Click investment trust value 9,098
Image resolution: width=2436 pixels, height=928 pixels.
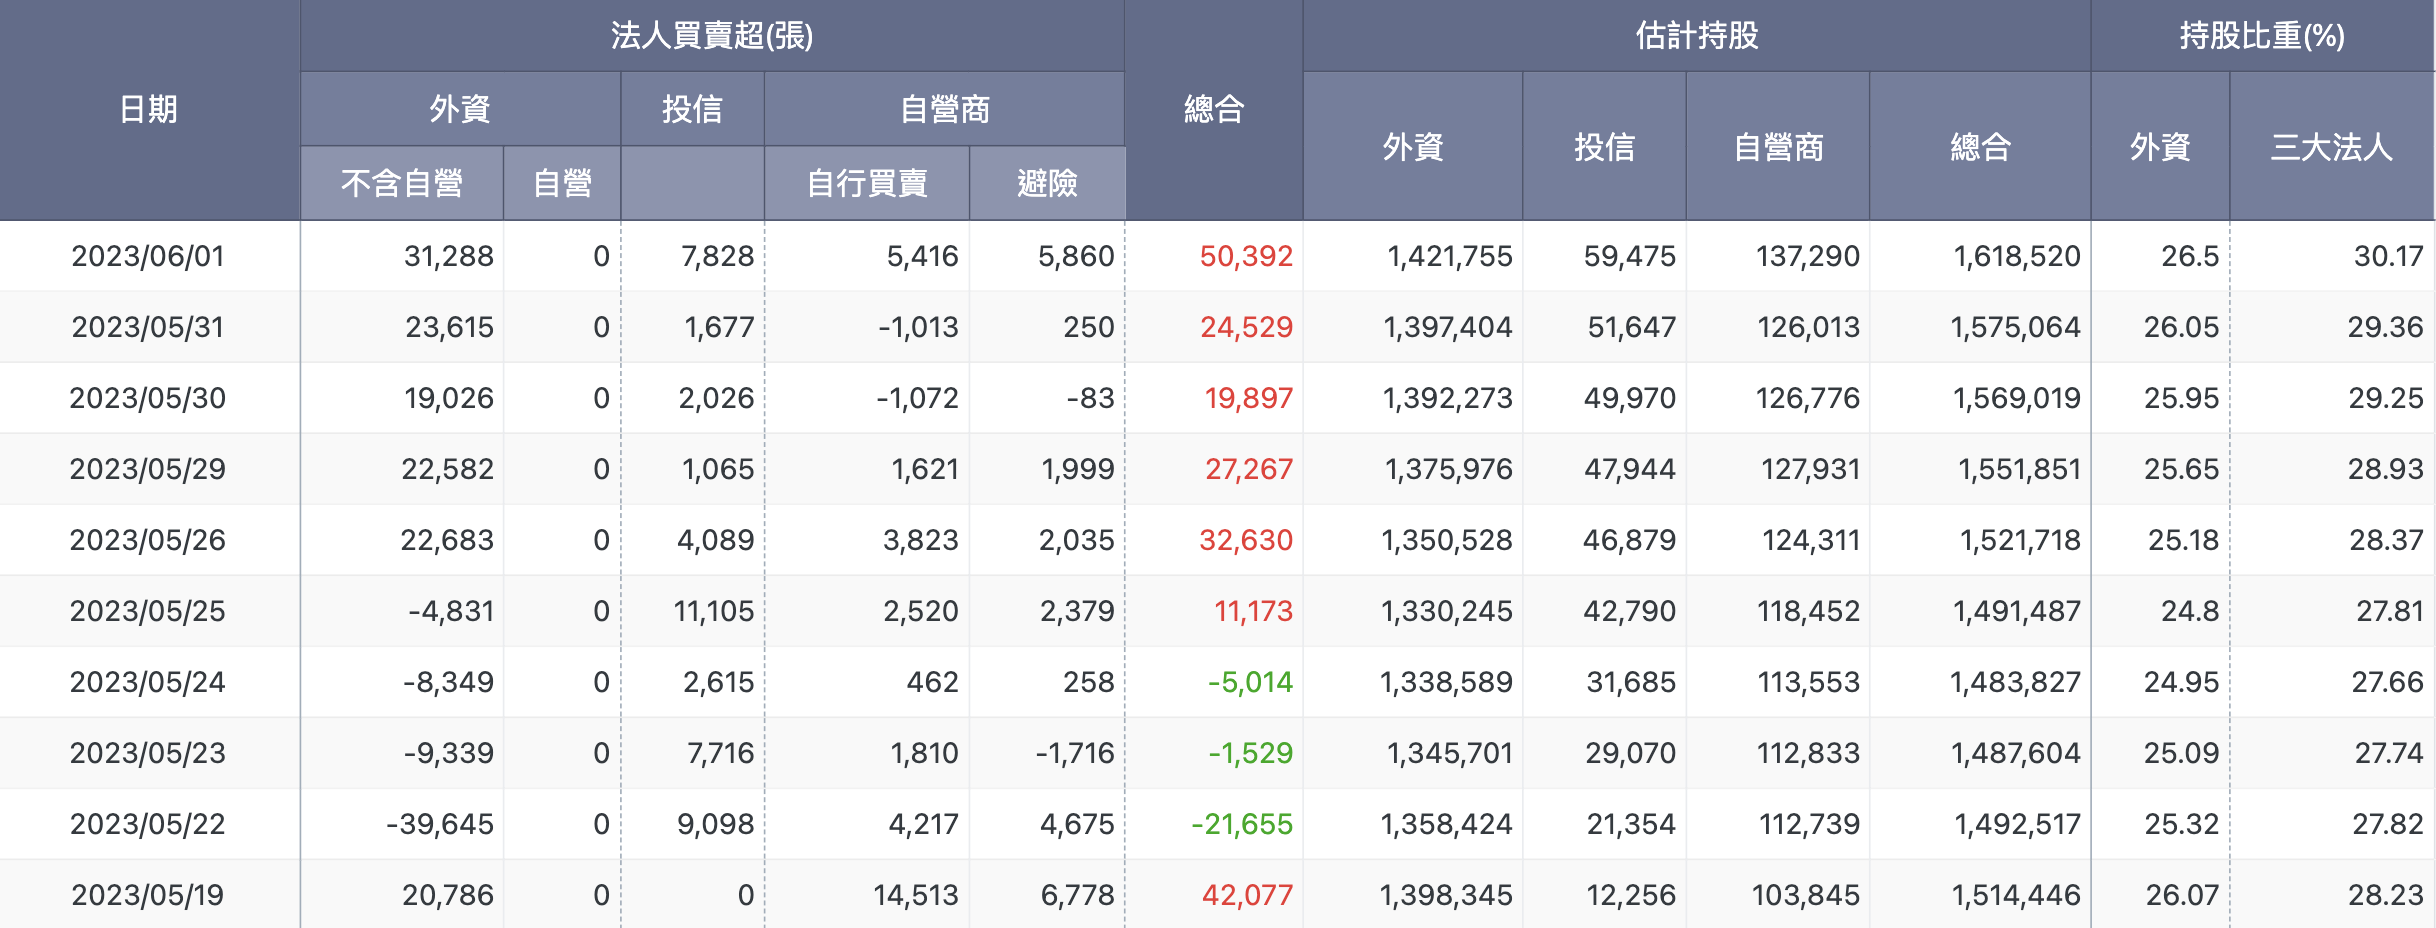pos(716,824)
